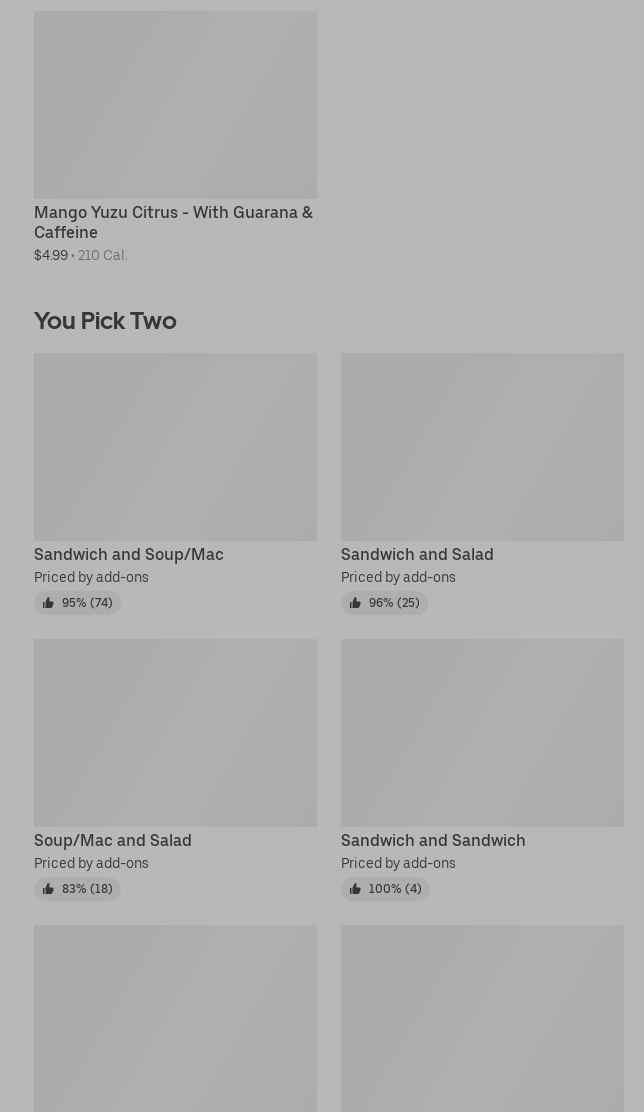The width and height of the screenshot is (644, 1112).
Task: Choose the Soup/Mac and Salad title
Action: coord(113,840)
